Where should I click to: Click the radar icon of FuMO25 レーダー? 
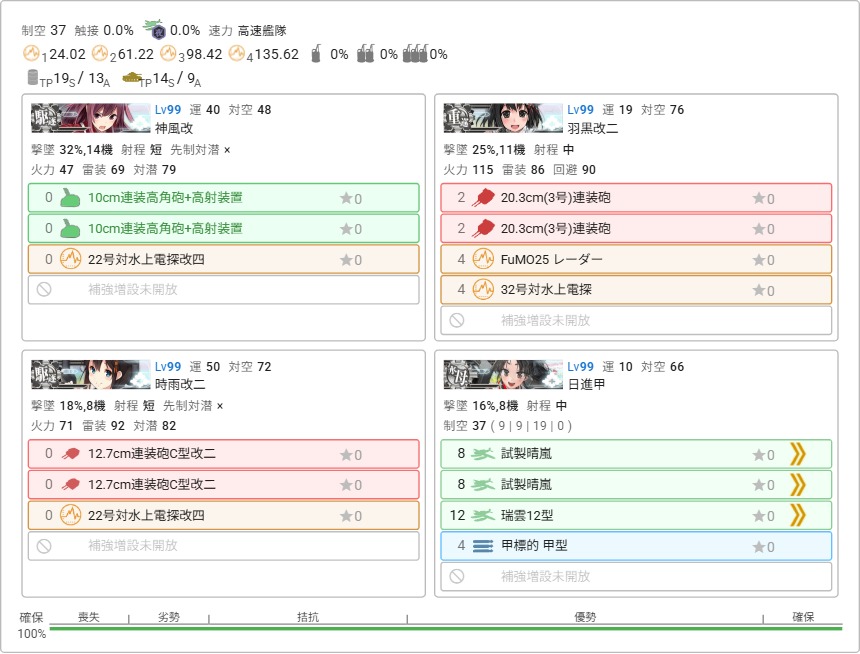click(x=483, y=260)
